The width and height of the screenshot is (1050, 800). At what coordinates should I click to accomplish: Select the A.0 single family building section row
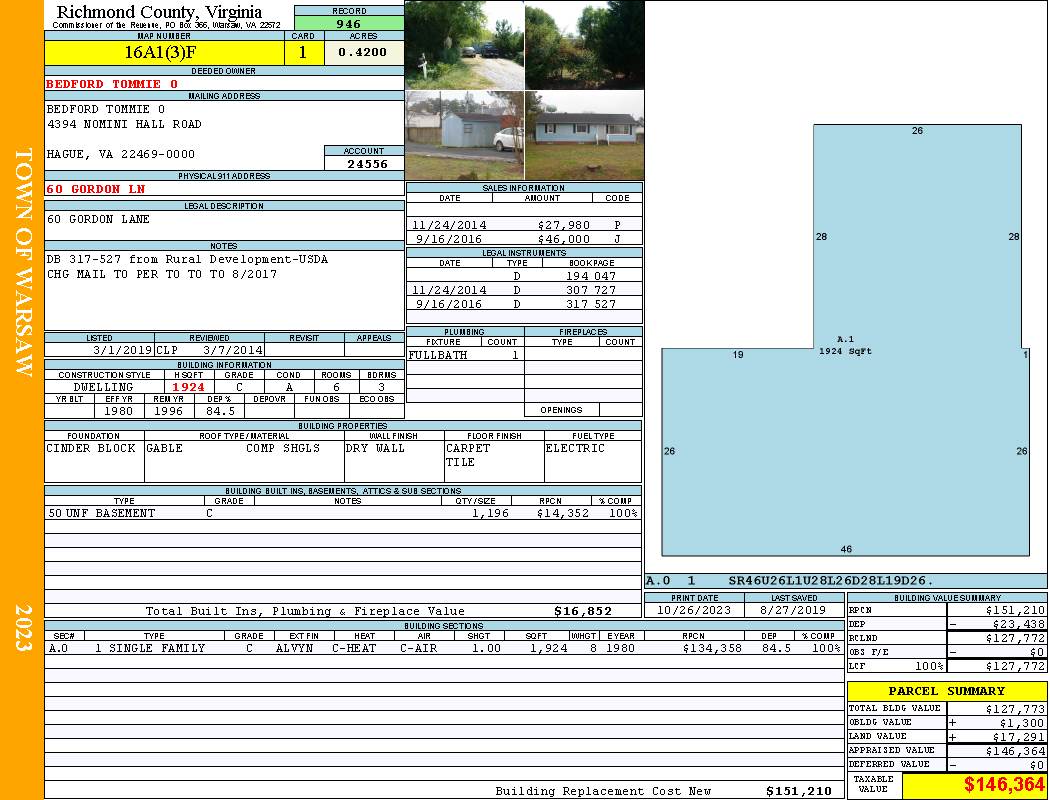point(443,648)
